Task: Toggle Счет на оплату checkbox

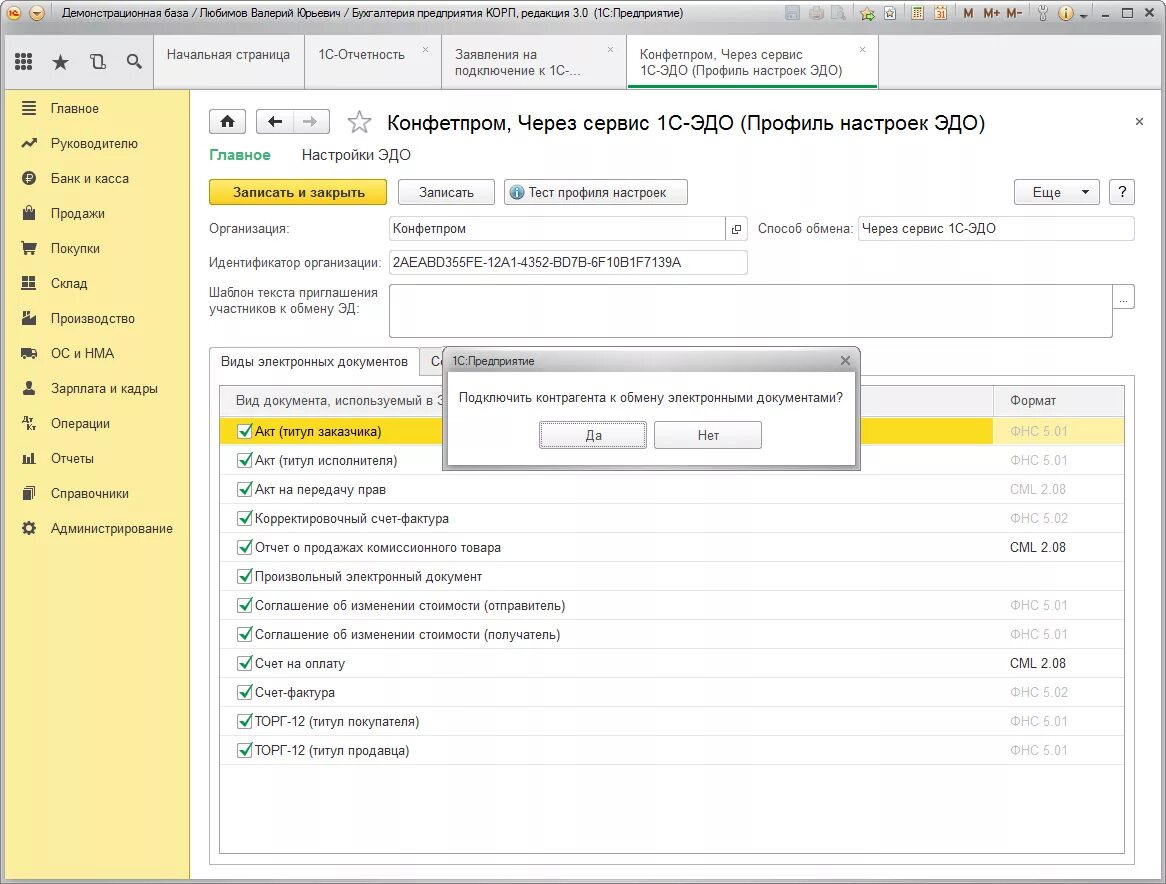Action: pyautogui.click(x=244, y=663)
